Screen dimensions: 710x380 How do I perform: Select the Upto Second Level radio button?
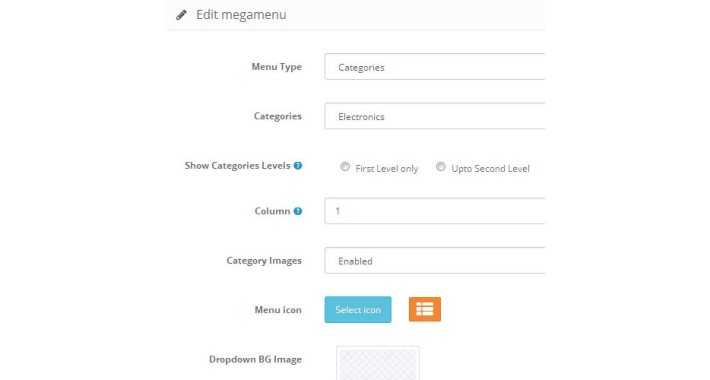pyautogui.click(x=441, y=167)
